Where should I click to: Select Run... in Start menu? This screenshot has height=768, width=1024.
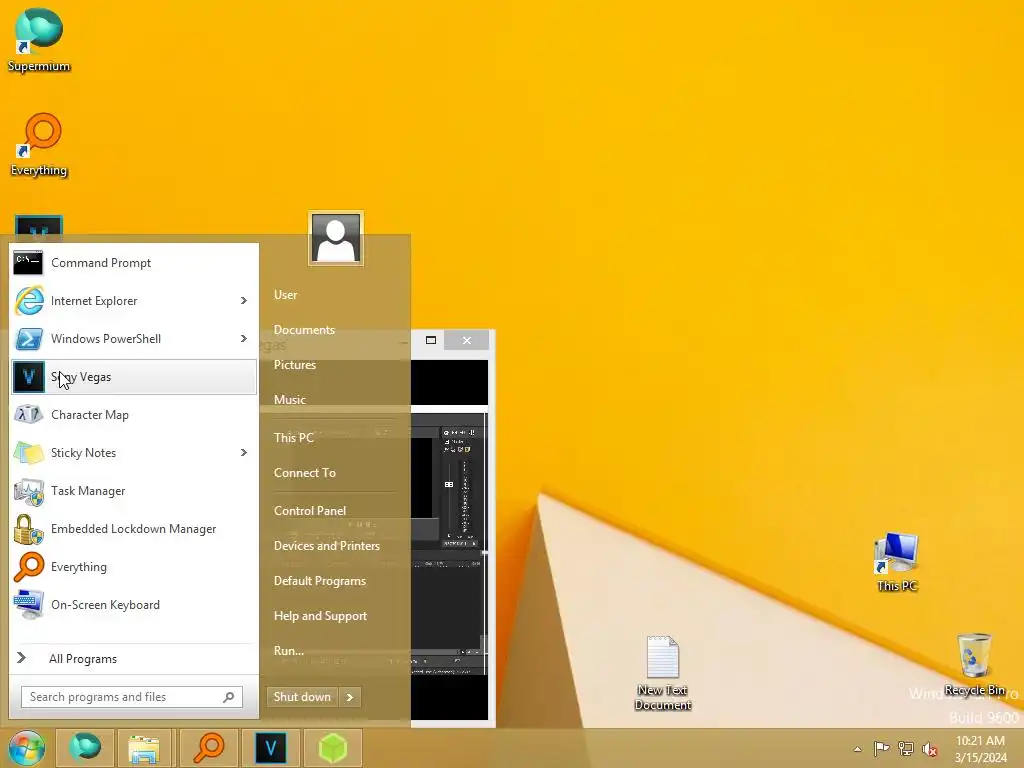click(x=289, y=650)
